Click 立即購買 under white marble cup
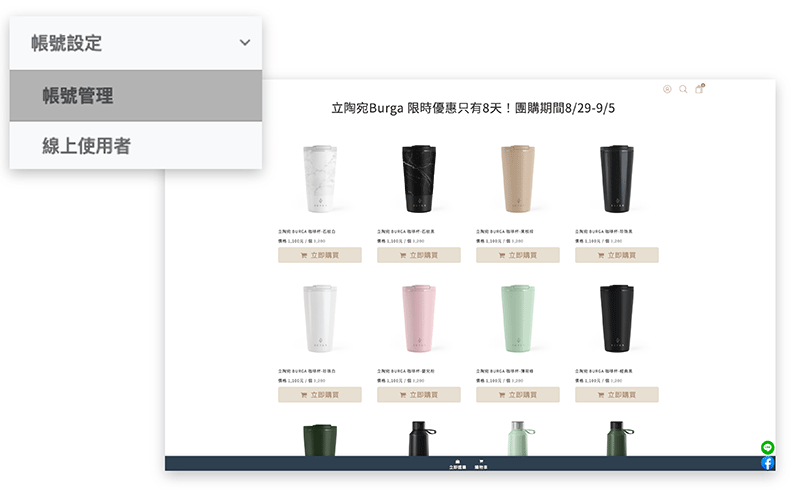 point(320,255)
